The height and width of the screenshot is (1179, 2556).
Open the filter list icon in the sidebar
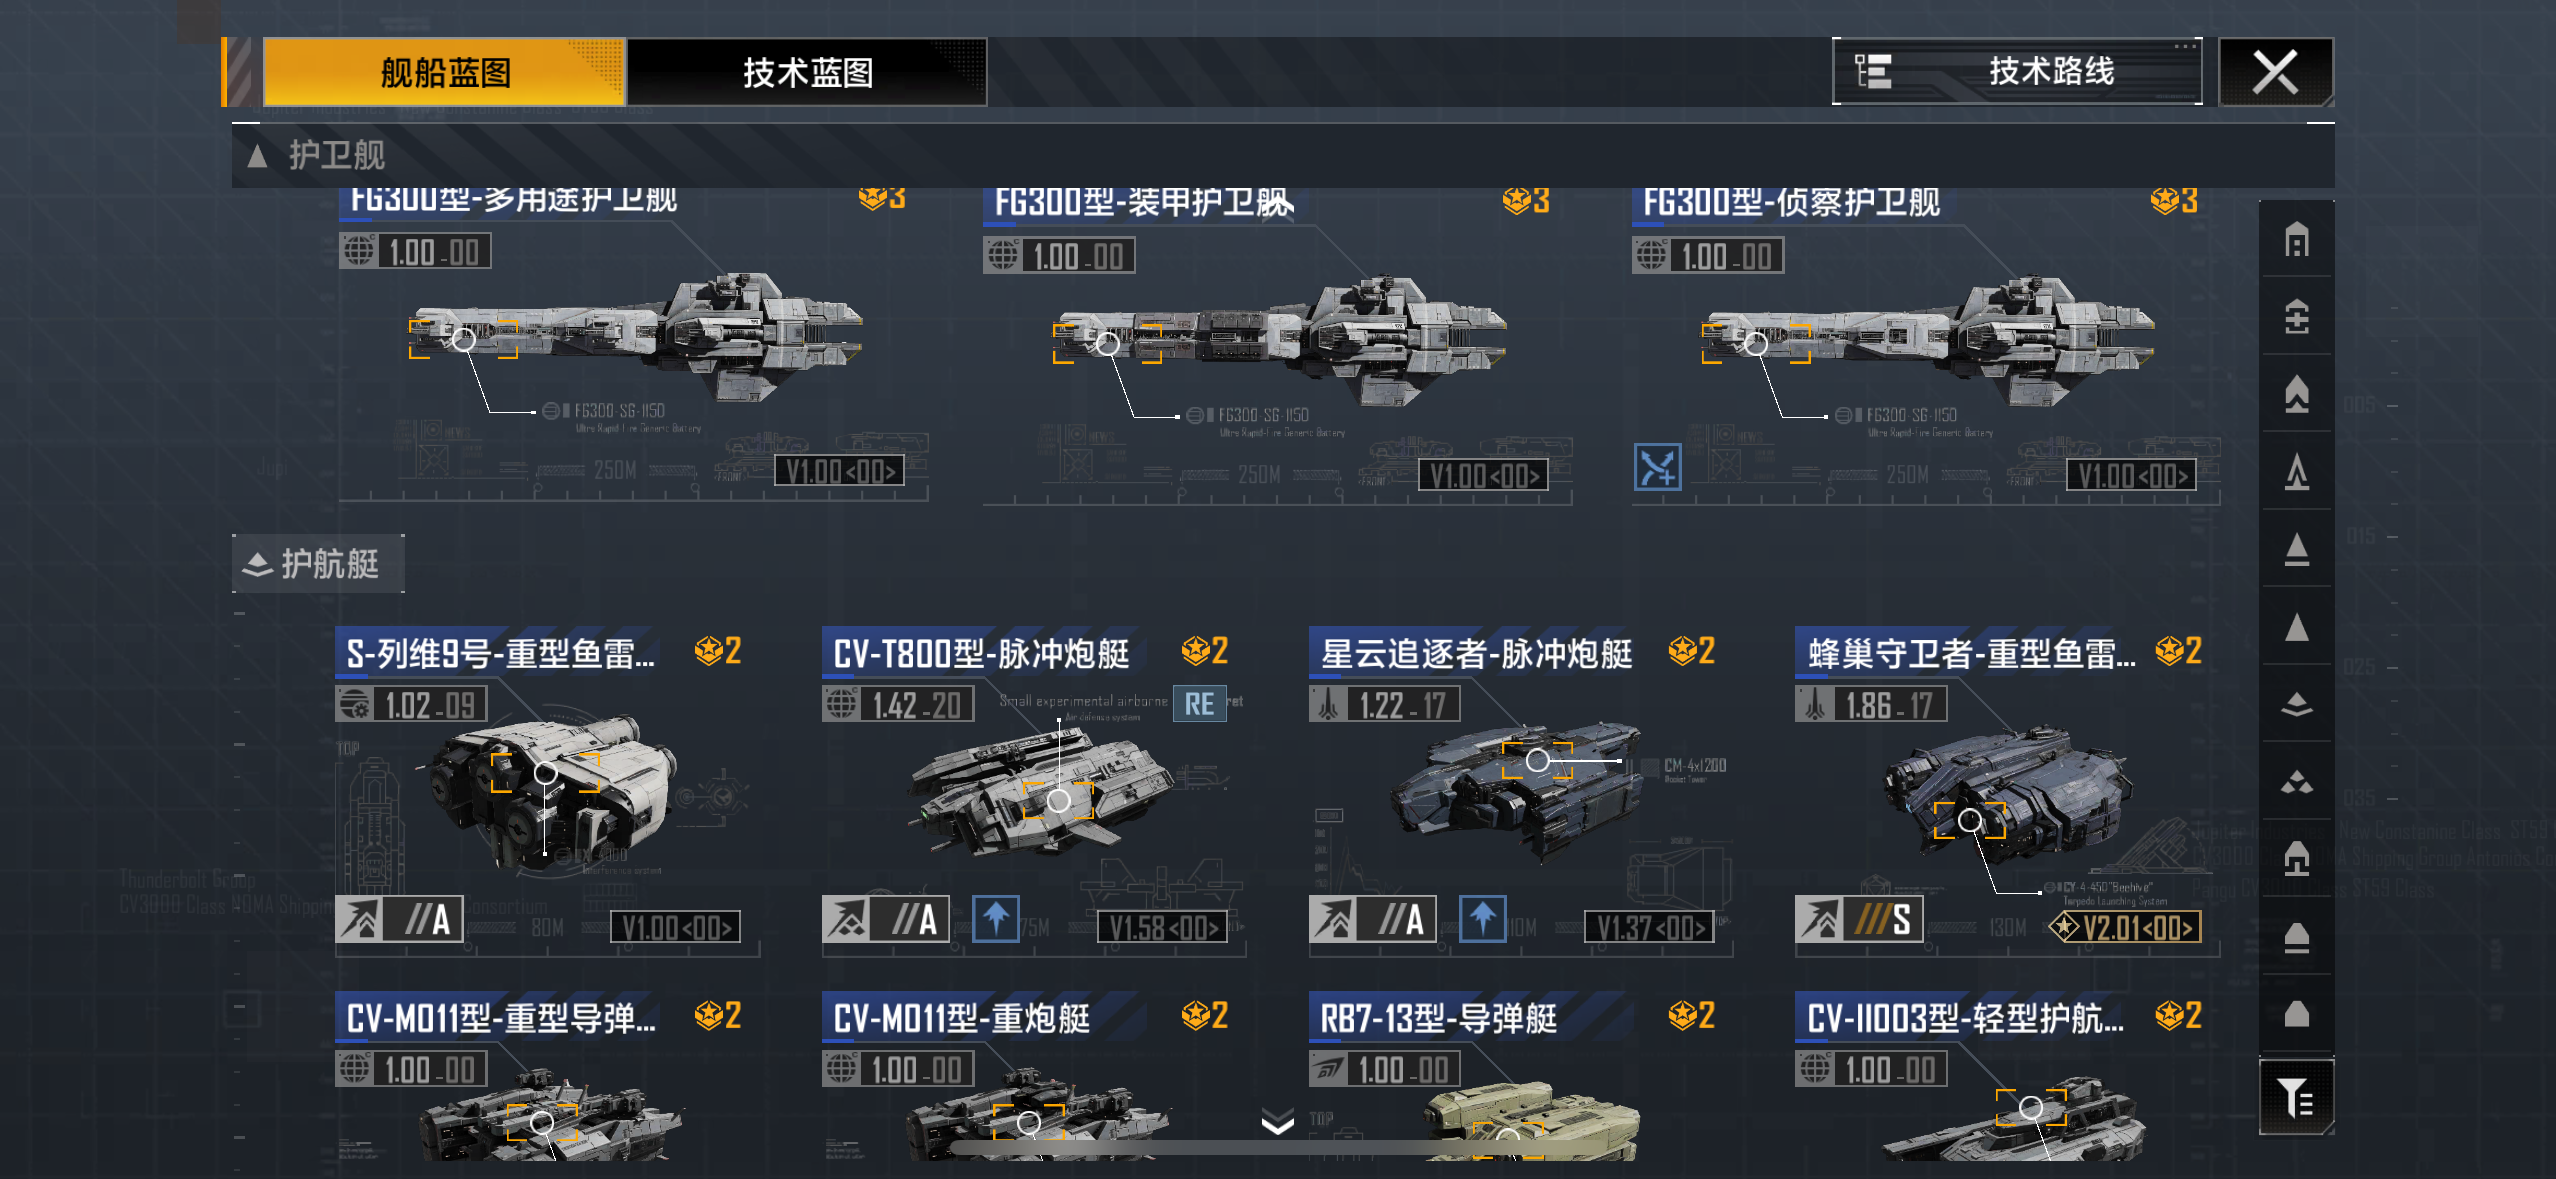pos(2297,1097)
